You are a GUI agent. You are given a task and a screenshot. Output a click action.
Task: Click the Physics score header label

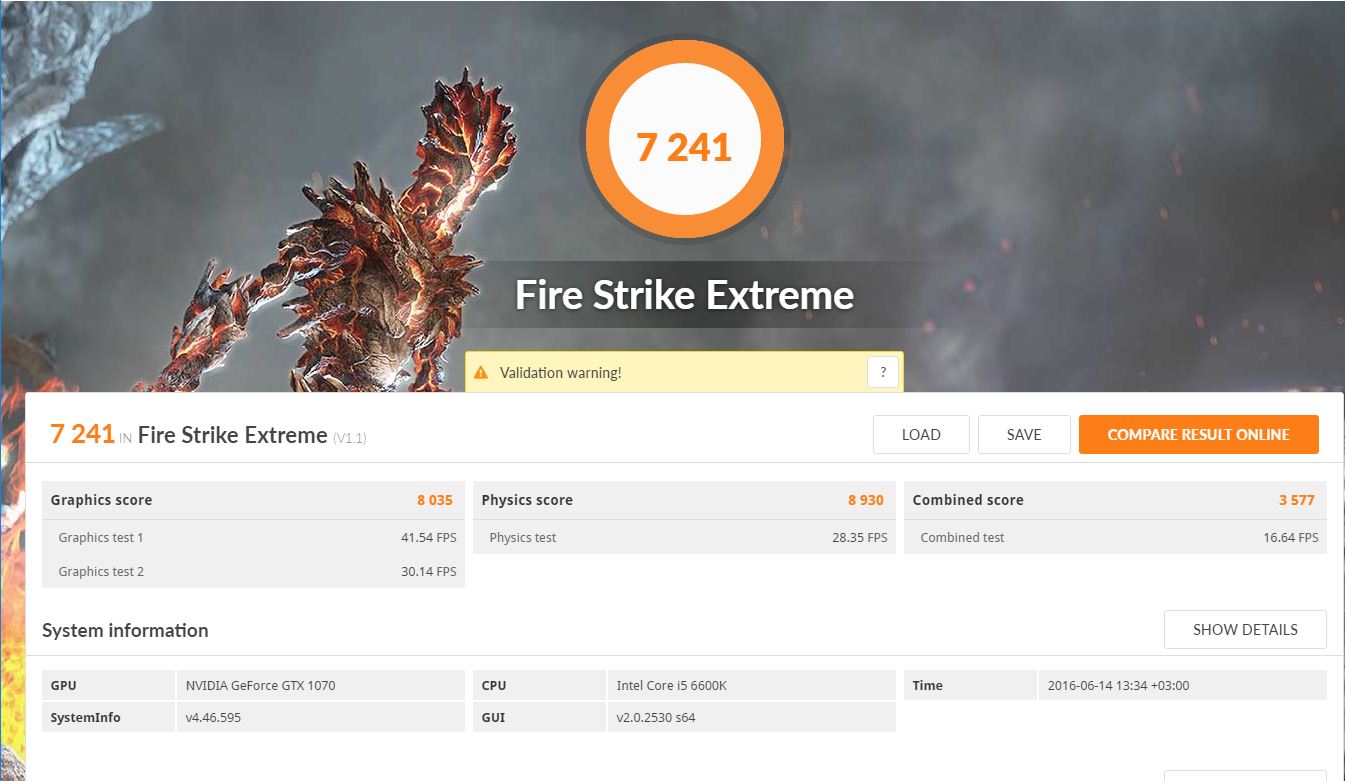point(527,500)
